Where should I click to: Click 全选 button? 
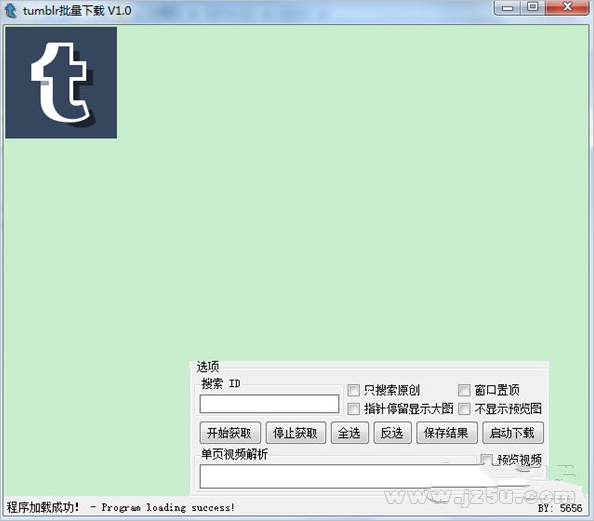(349, 433)
